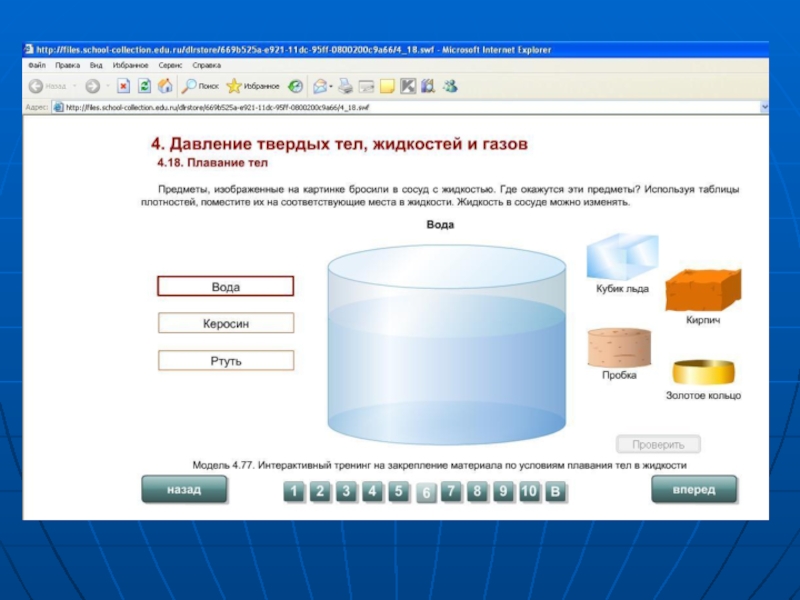Select Керосин liquid option
Viewport: 800px width, 600px height.
(226, 324)
